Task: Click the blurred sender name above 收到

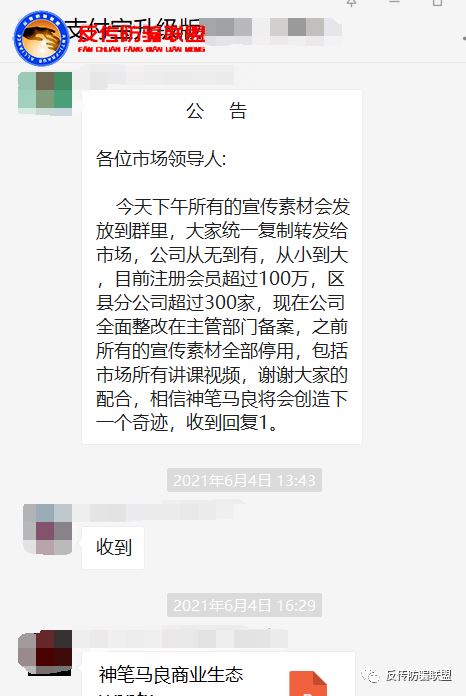Action: pyautogui.click(x=162, y=512)
